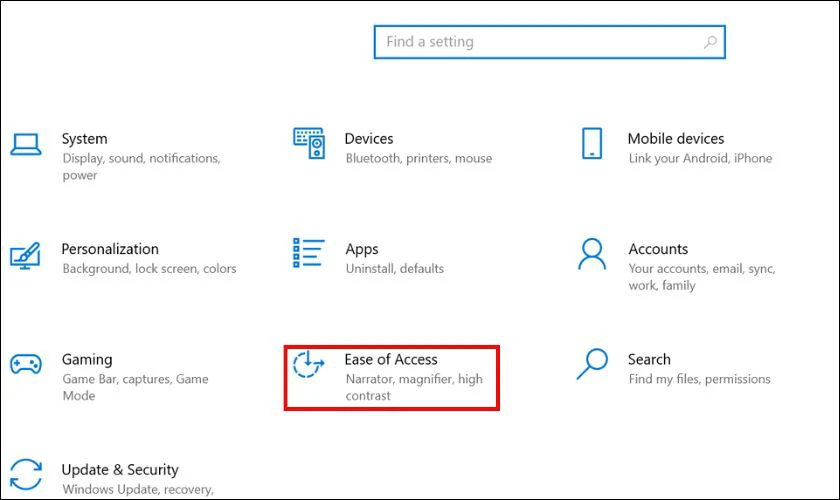Screen dimensions: 840x500
Task: Open the Ease of Access heading text
Action: coord(391,359)
